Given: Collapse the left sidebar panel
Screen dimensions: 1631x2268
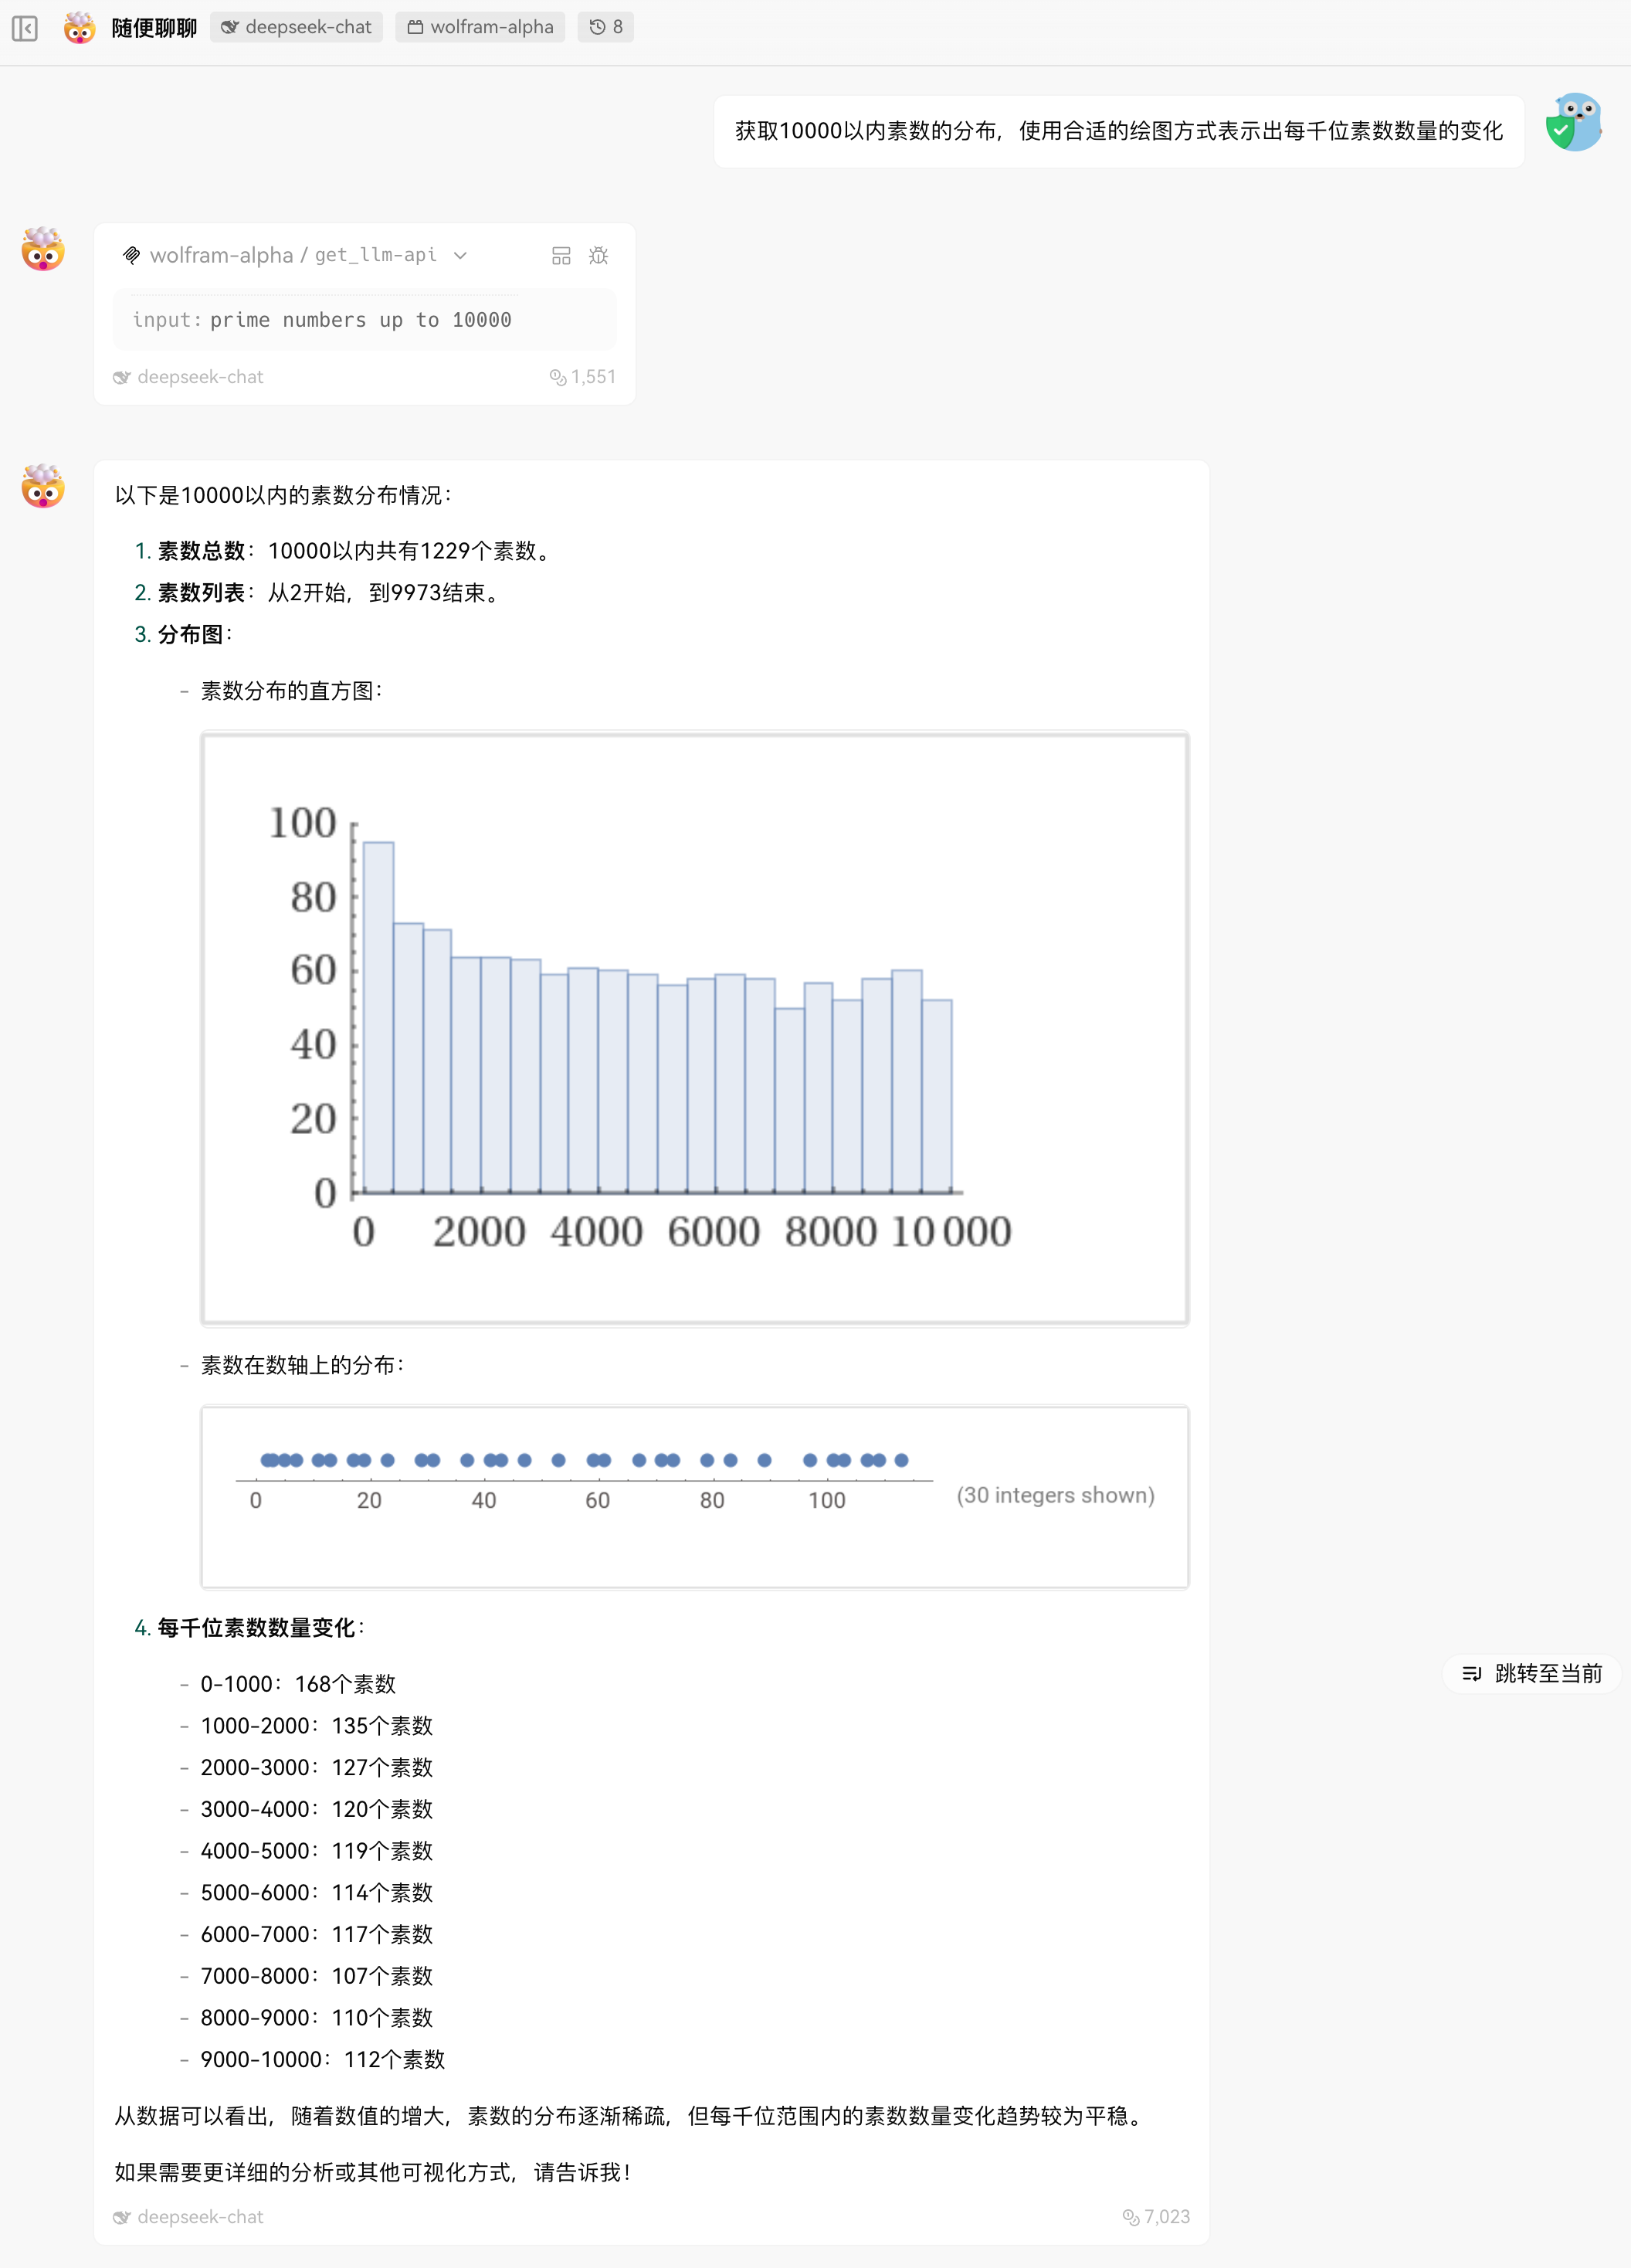Looking at the screenshot, I should [x=25, y=28].
